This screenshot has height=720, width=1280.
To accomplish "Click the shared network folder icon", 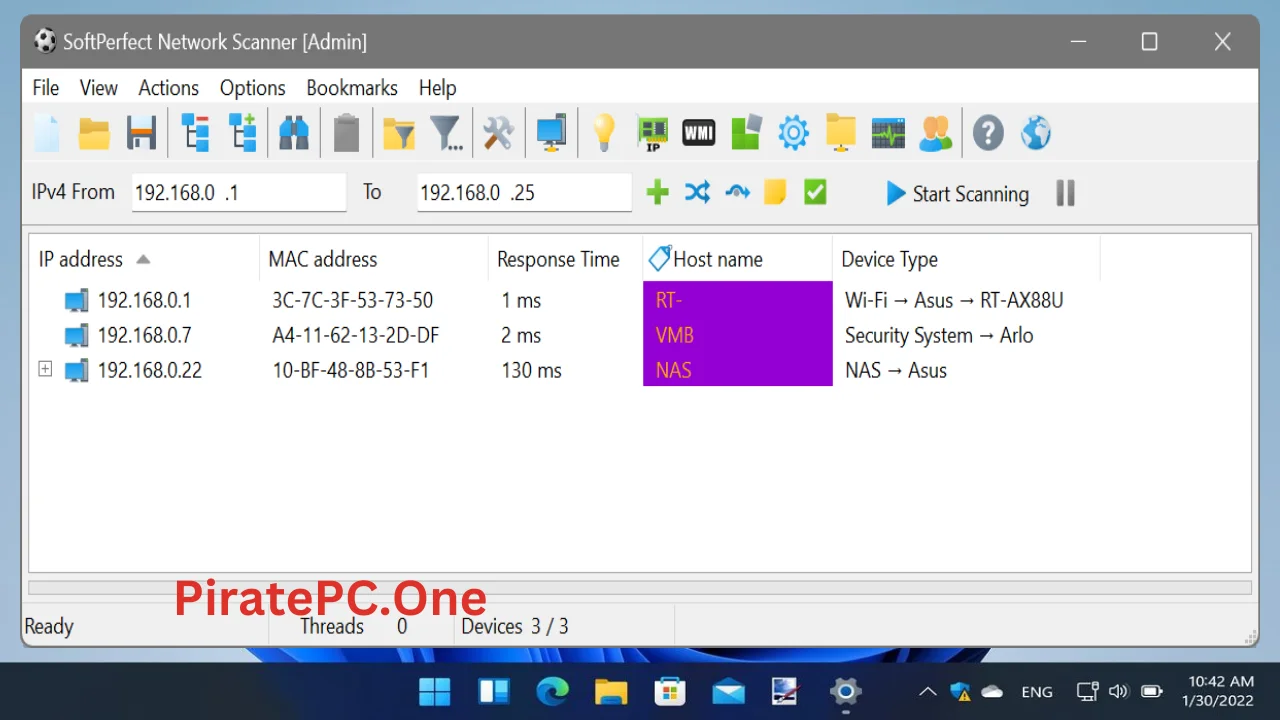I will tap(841, 133).
